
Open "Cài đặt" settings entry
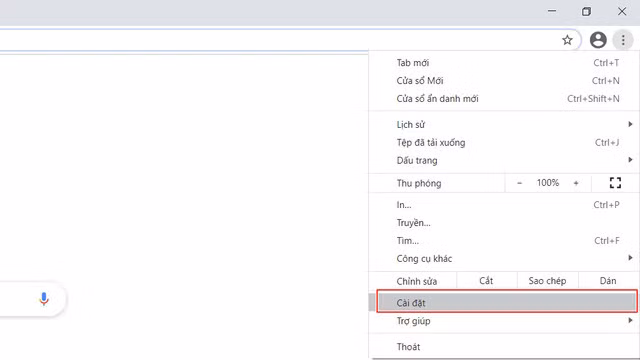[507, 302]
